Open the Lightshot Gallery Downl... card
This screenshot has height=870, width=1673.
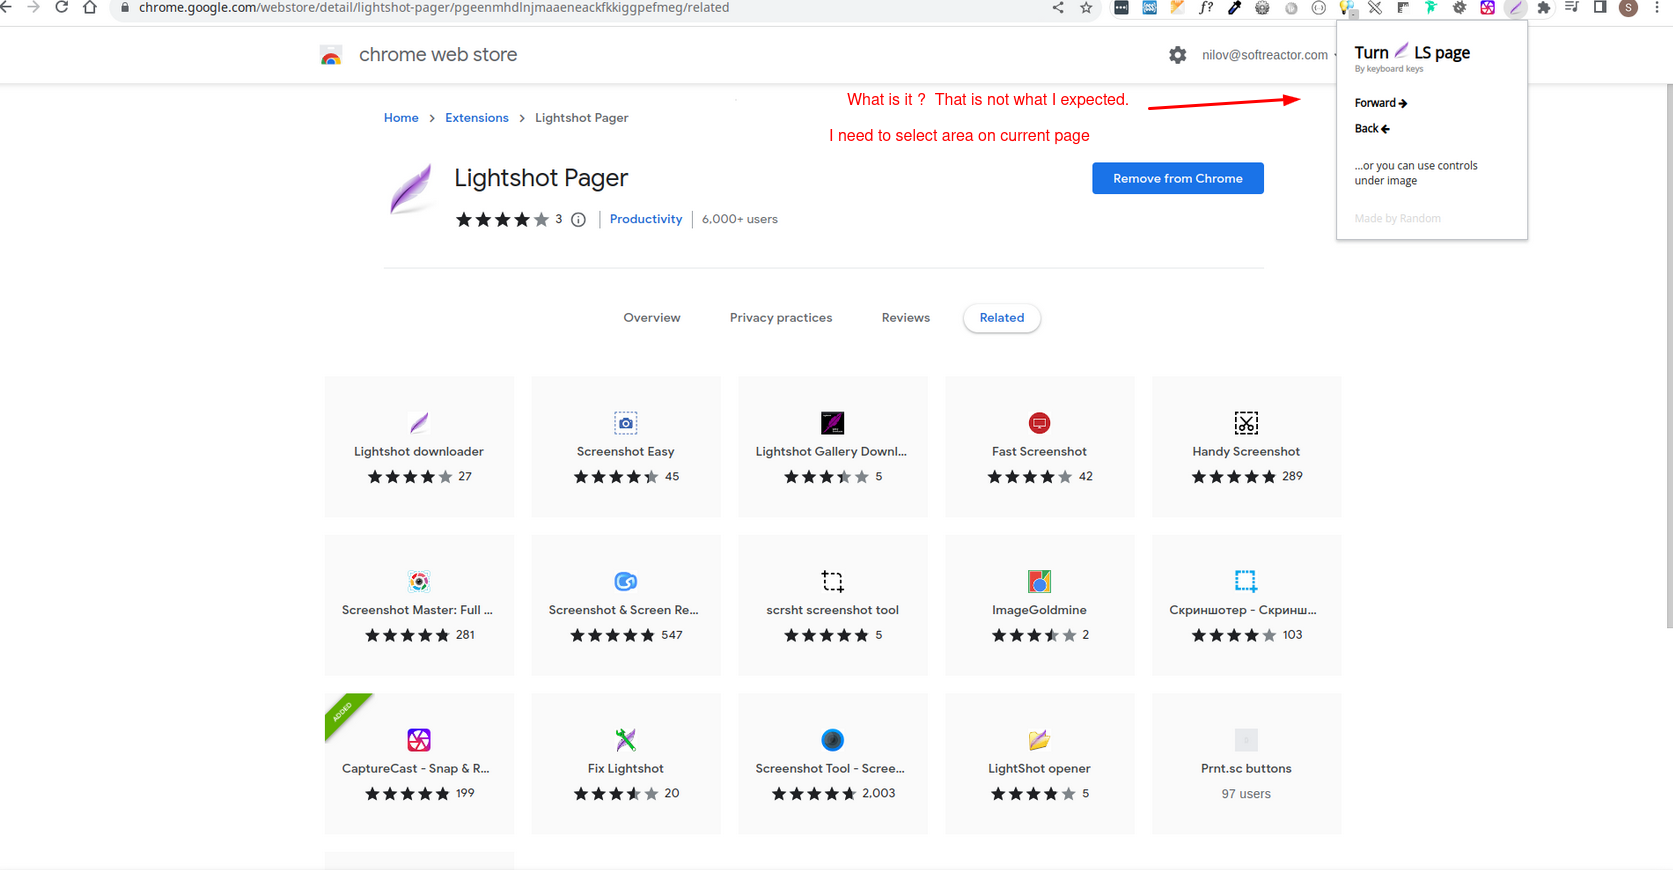pyautogui.click(x=833, y=447)
